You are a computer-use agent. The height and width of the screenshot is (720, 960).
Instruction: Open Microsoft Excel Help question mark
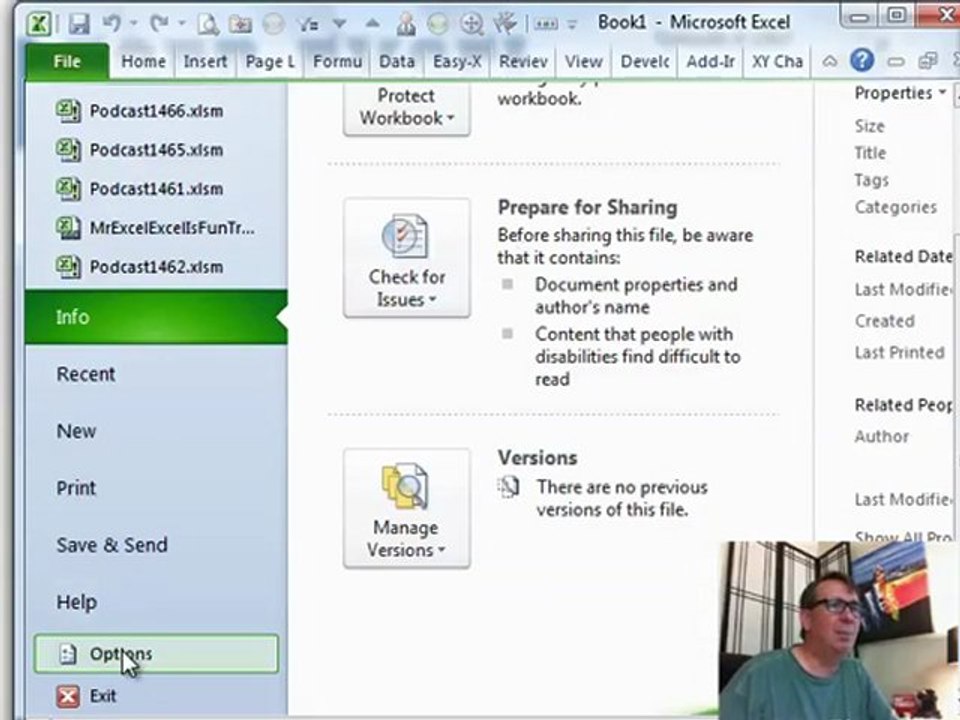(x=861, y=61)
